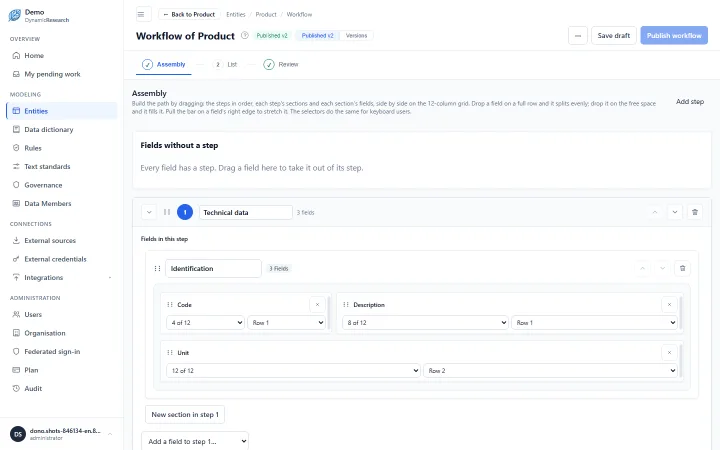This screenshot has height=450, width=720.
Task: Go to the Data dictionary page
Action: click(62, 129)
